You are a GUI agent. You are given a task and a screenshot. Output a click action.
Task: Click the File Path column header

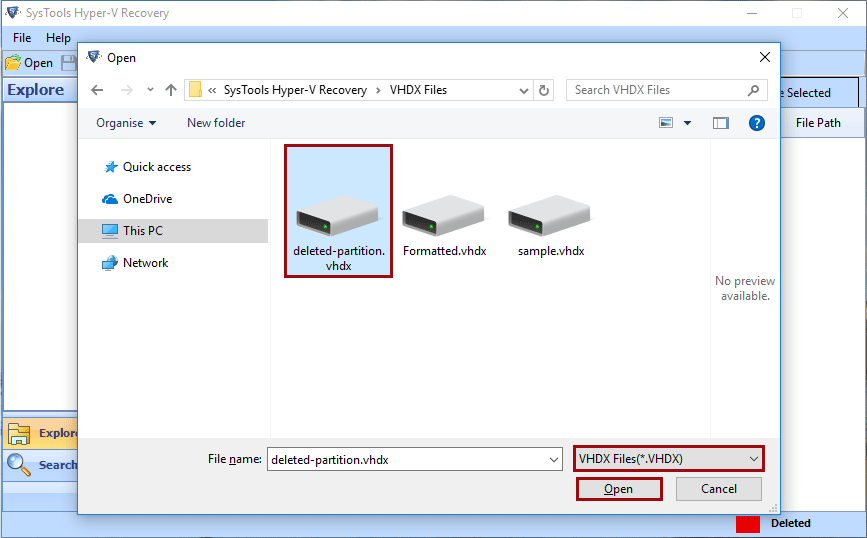(818, 123)
